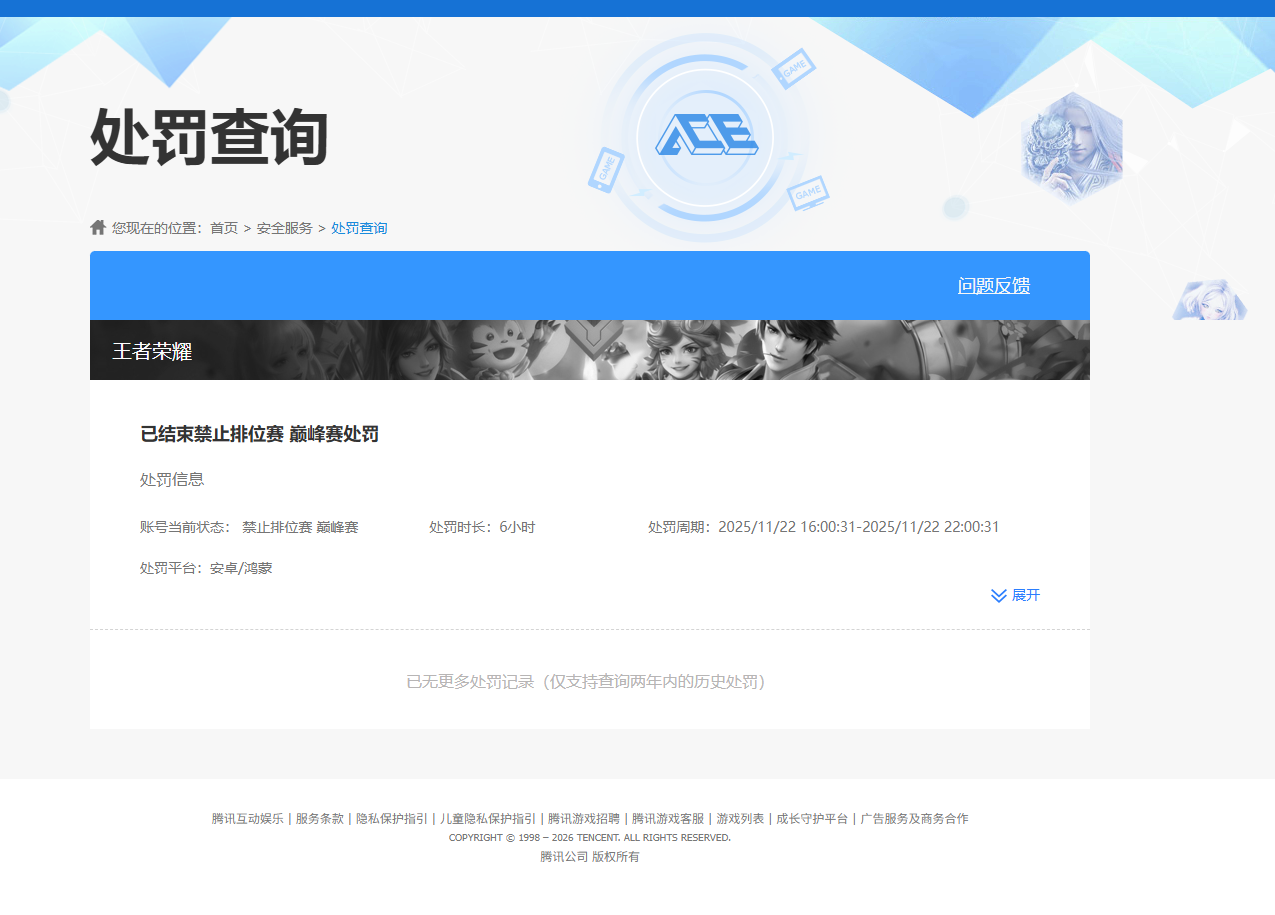Viewport: 1275px width, 915px height.
Task: Open 安全服务 in the breadcrumb
Action: pyautogui.click(x=284, y=228)
